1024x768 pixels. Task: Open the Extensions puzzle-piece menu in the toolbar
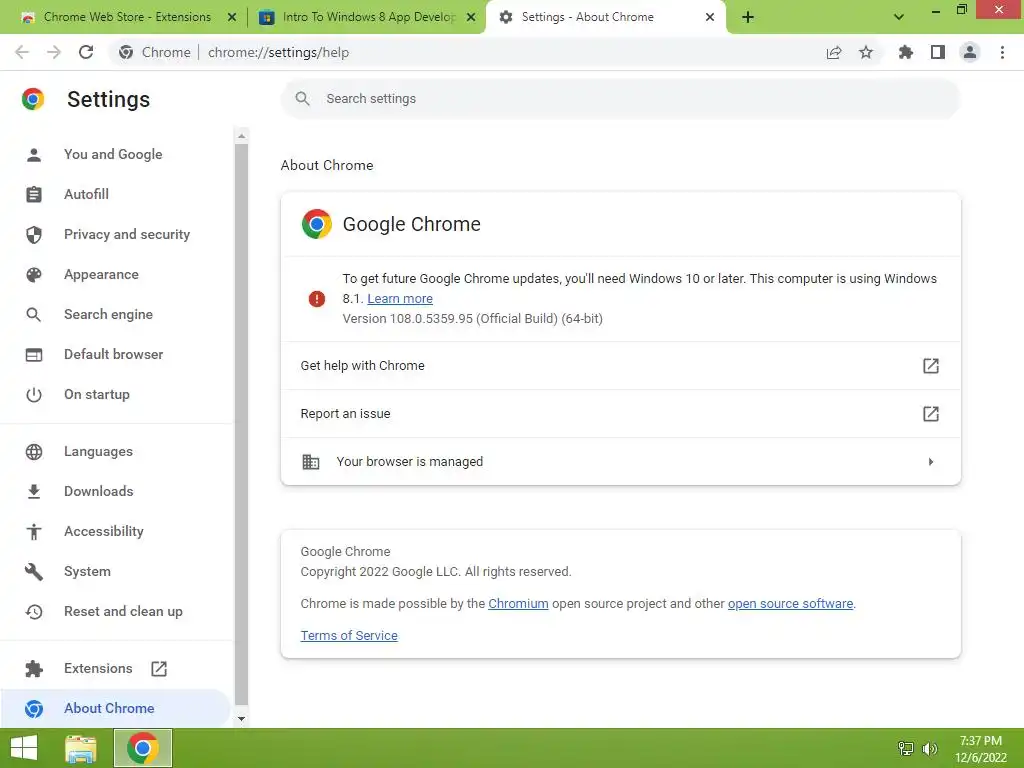click(x=906, y=52)
